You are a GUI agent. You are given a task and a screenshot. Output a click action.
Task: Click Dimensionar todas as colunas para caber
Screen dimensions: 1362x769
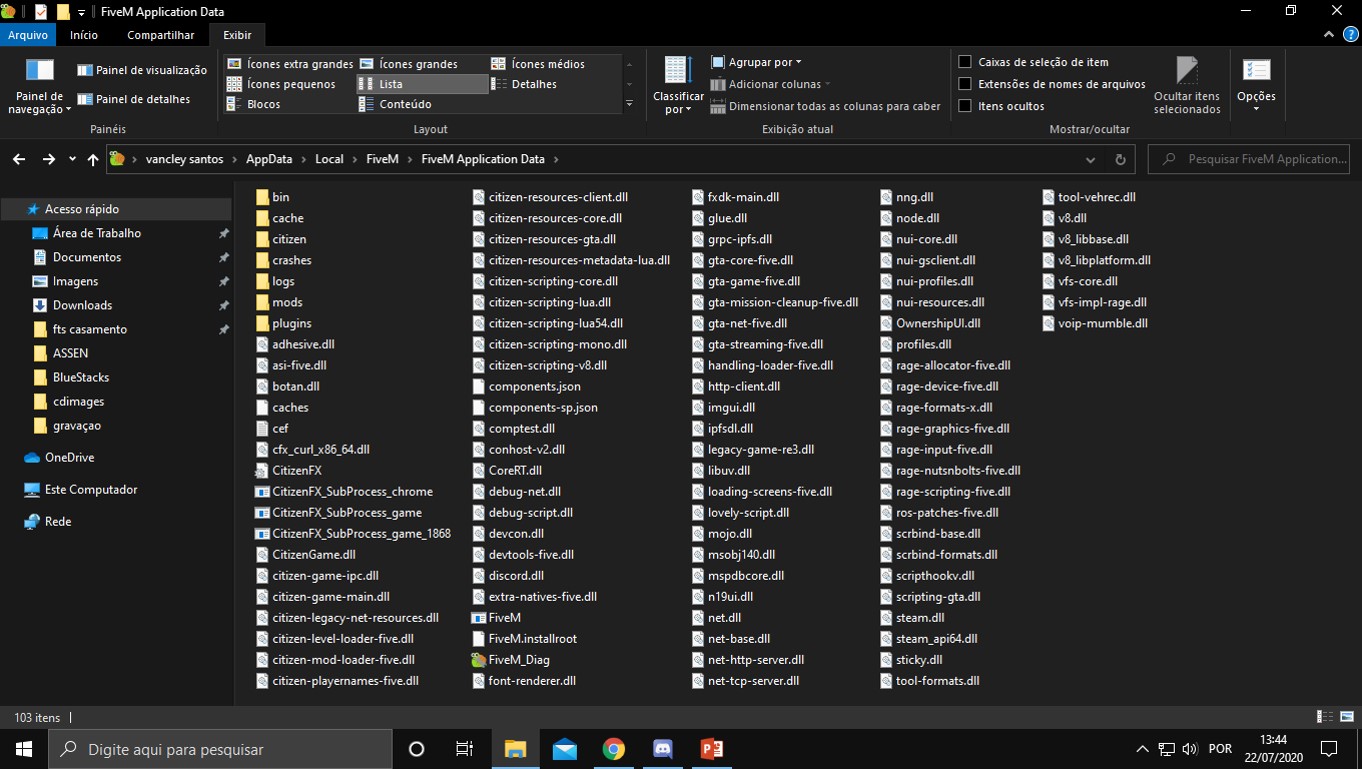point(825,106)
